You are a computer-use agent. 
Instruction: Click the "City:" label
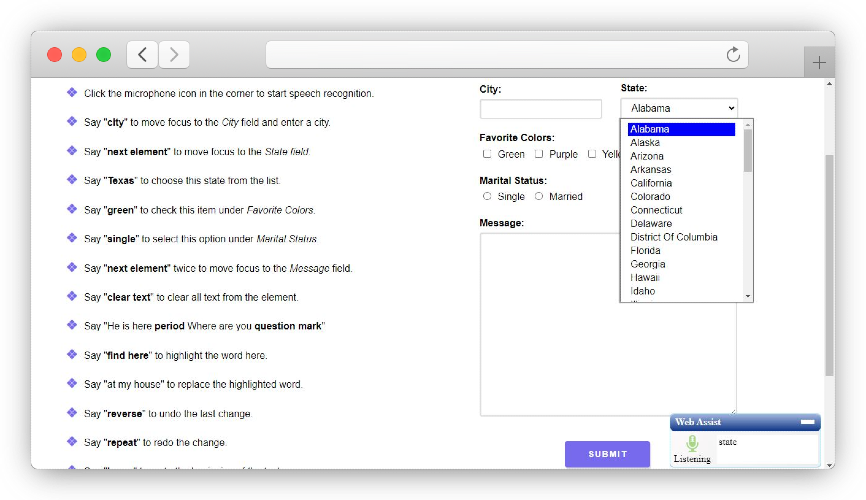click(490, 90)
